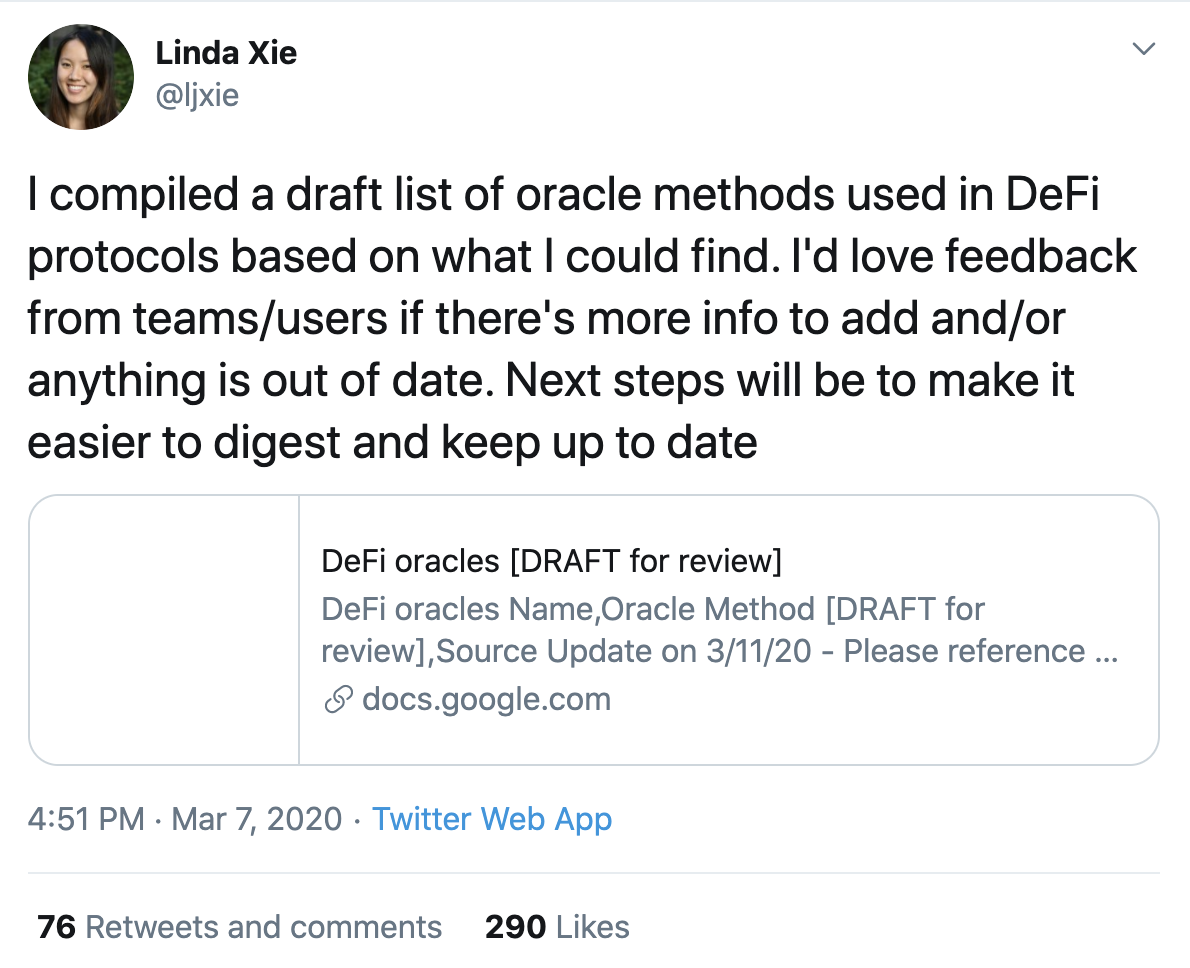Click the number 76 in retweet stats

pos(57,926)
